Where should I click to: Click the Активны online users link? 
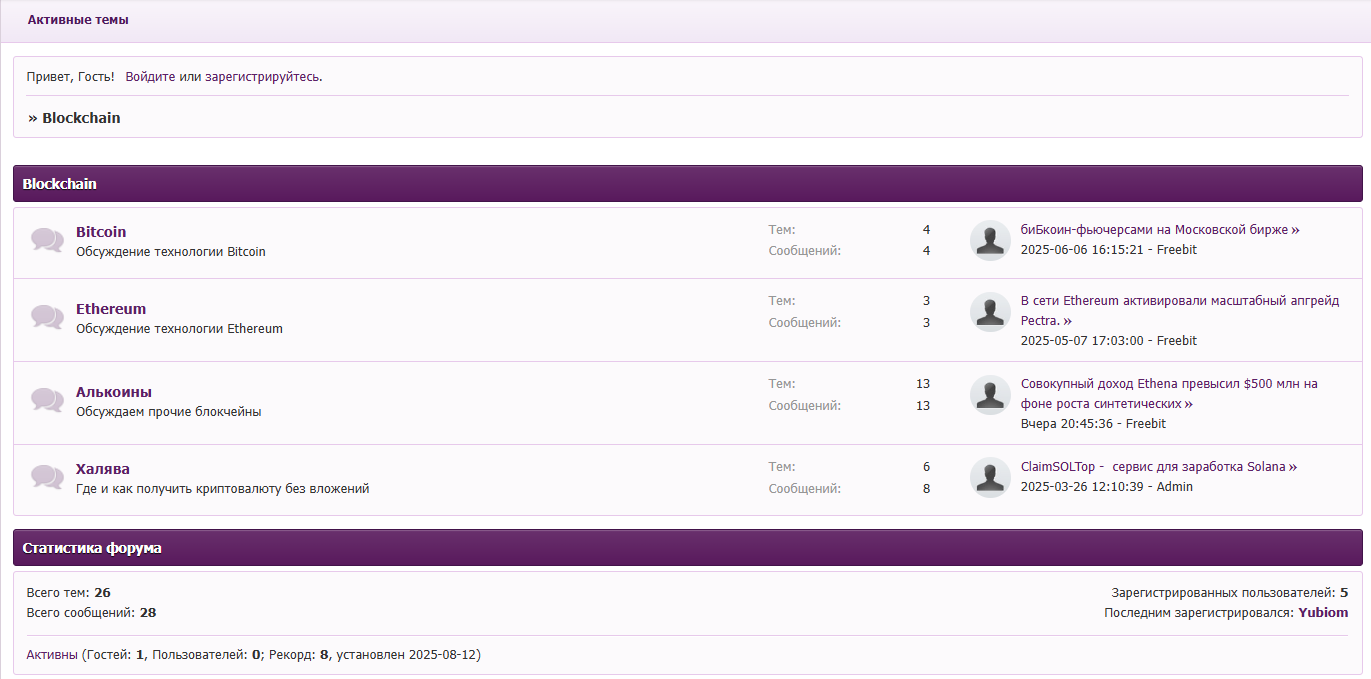click(x=52, y=655)
